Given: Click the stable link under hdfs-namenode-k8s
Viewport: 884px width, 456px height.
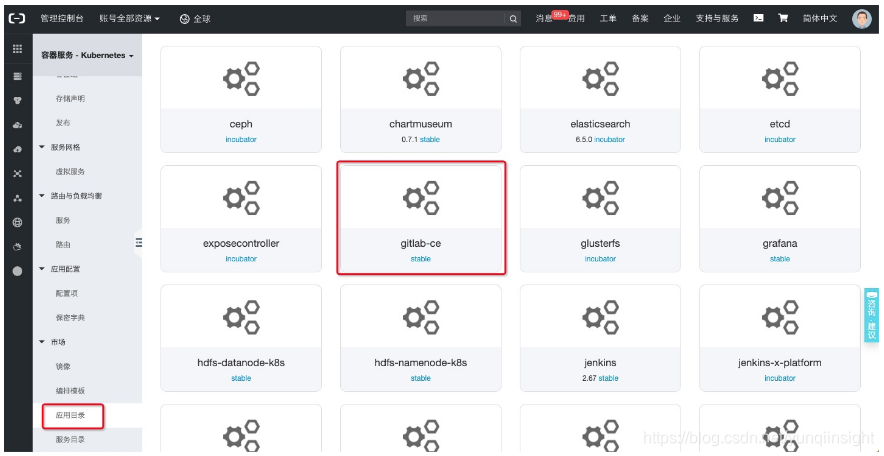Looking at the screenshot, I should pos(421,378).
